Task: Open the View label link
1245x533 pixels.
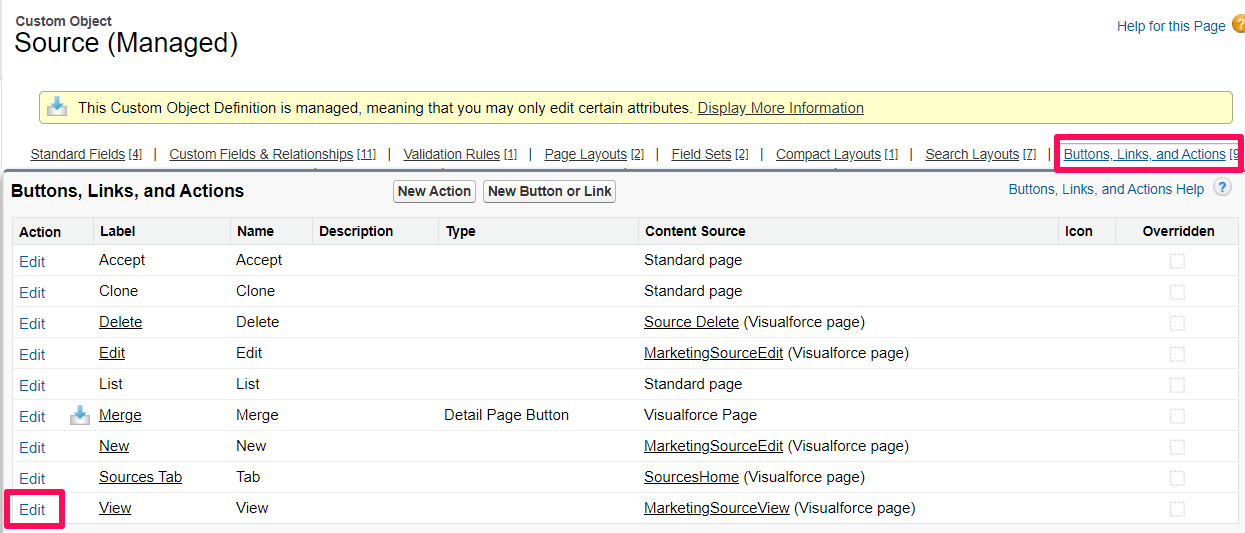Action: 115,508
